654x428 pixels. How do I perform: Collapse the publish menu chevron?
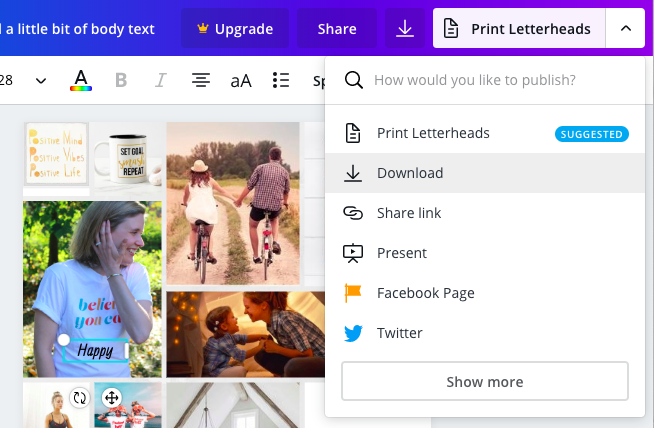(626, 29)
